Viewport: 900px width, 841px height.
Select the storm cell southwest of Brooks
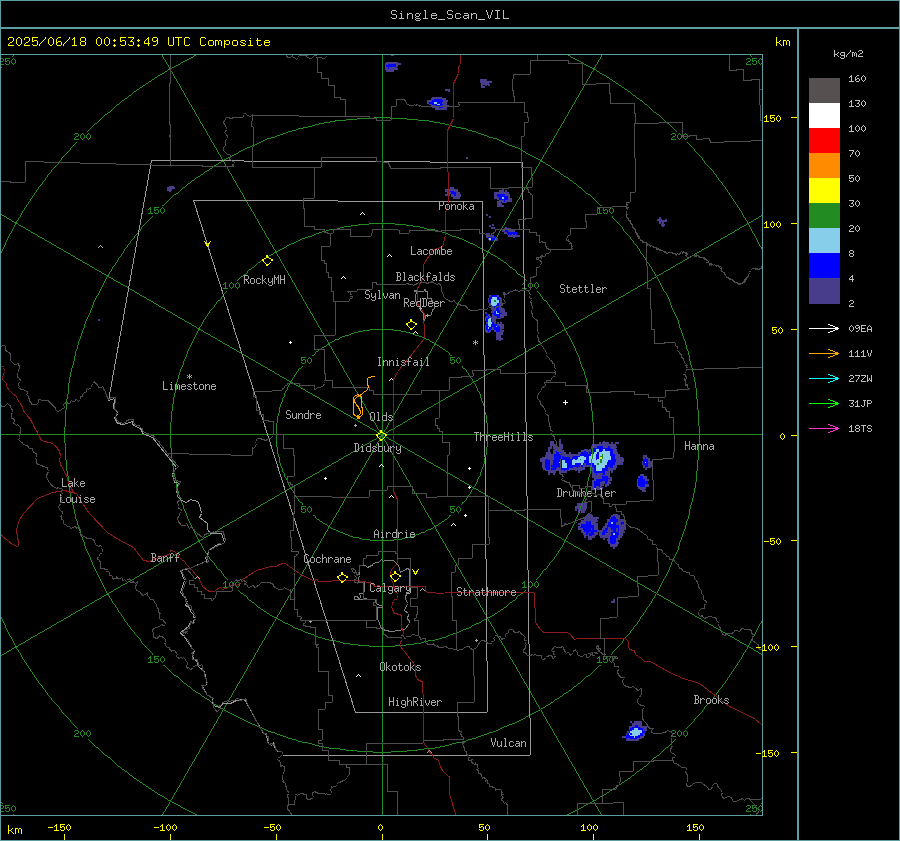click(635, 731)
